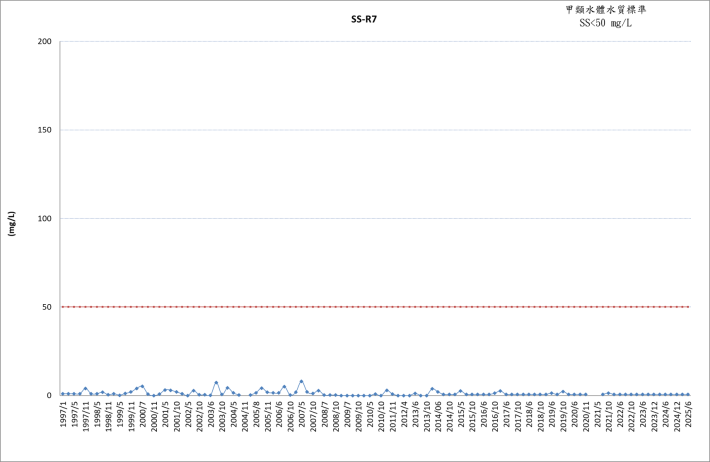
Task: Click the 2013/10 x-axis label
Action: click(427, 415)
